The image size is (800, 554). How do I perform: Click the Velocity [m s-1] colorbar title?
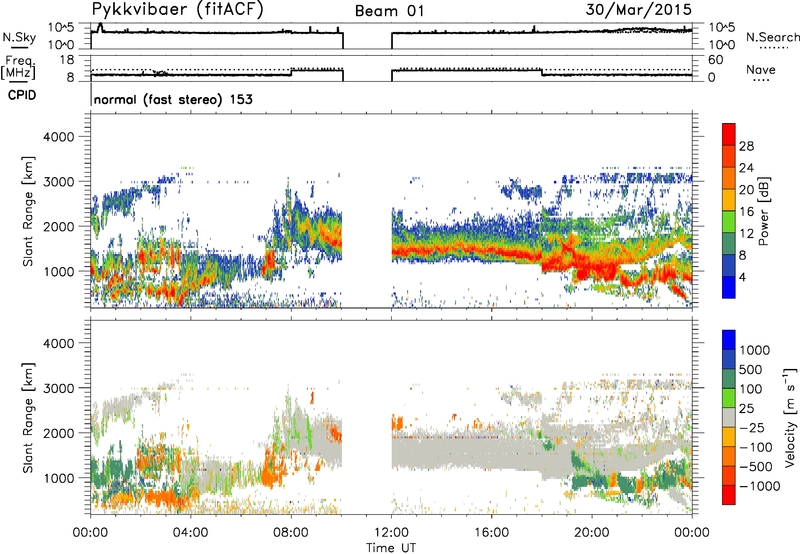(x=790, y=417)
